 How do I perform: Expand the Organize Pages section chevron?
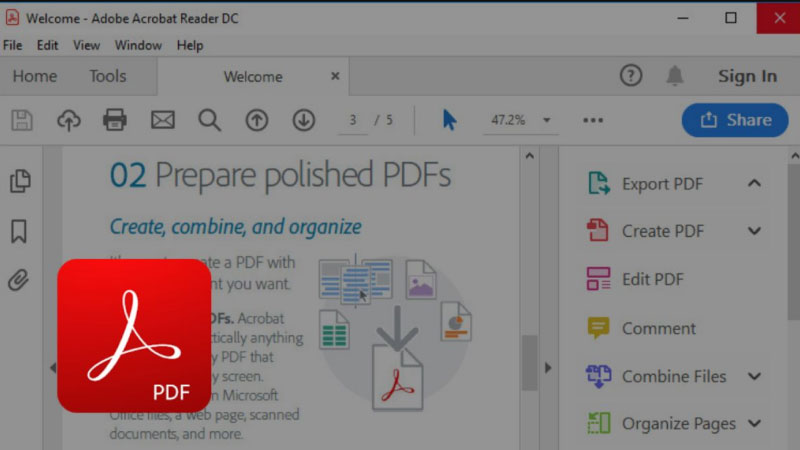pos(754,423)
